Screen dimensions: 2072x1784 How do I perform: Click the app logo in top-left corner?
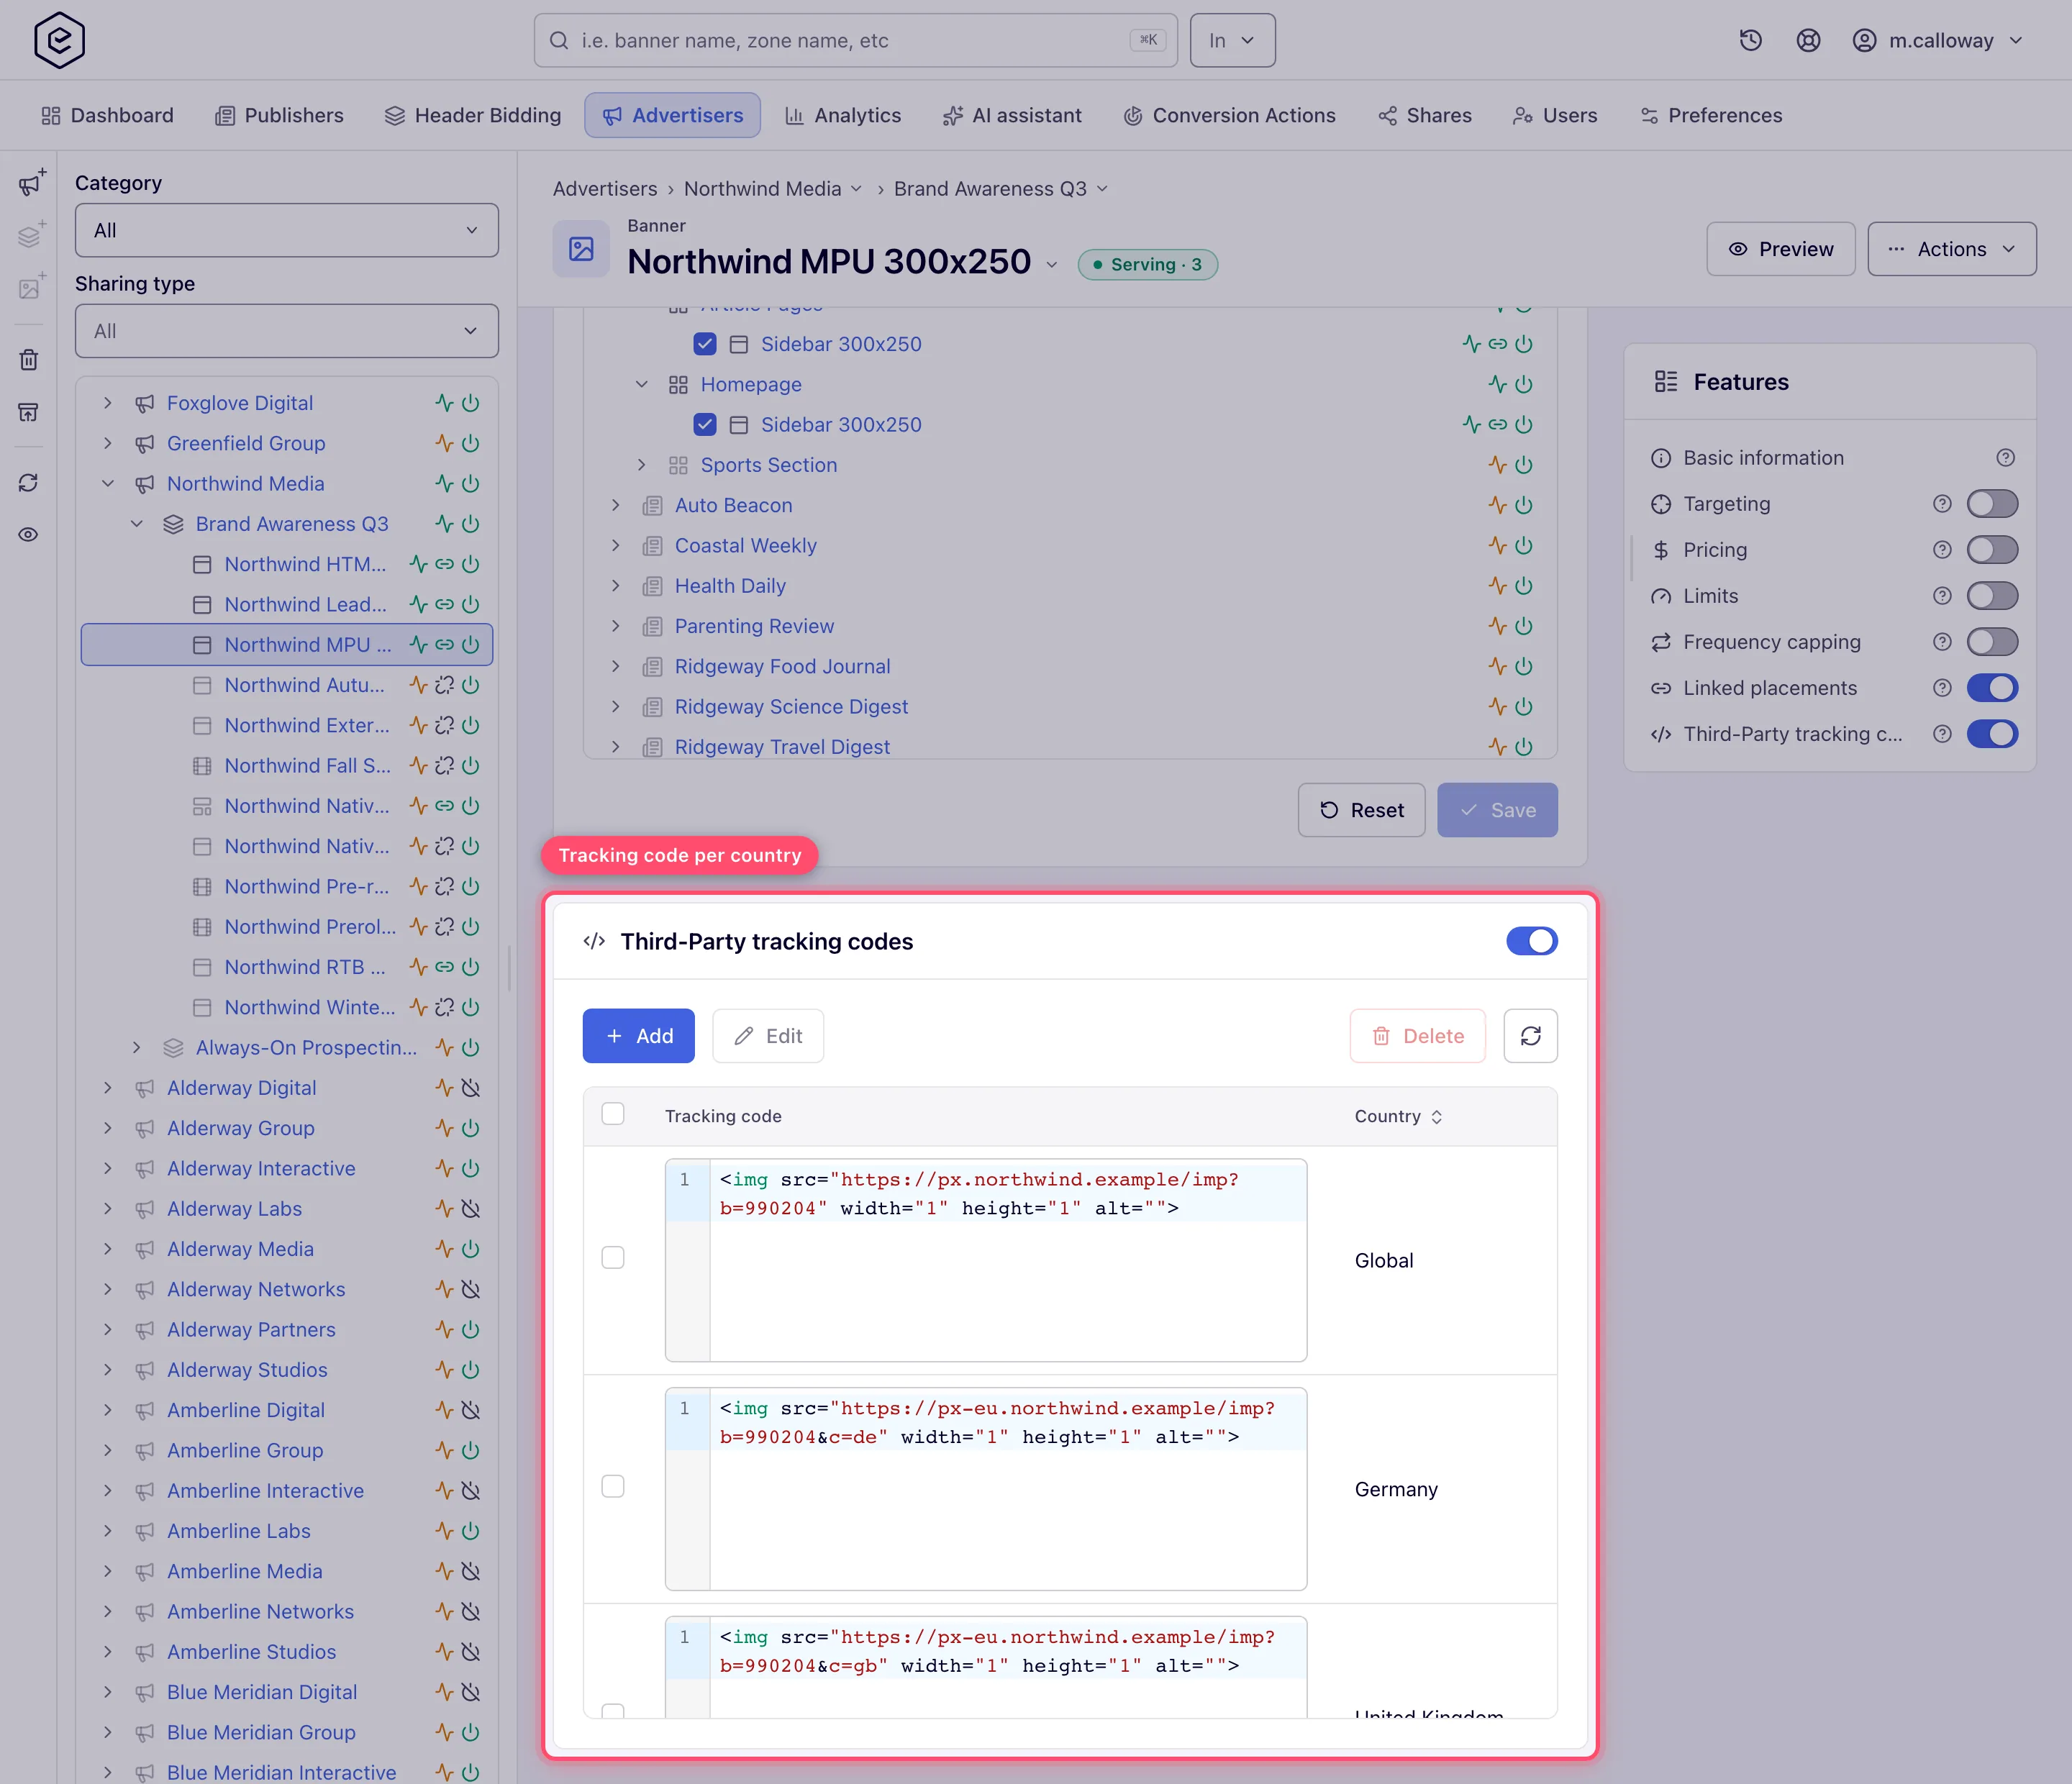coord(59,40)
